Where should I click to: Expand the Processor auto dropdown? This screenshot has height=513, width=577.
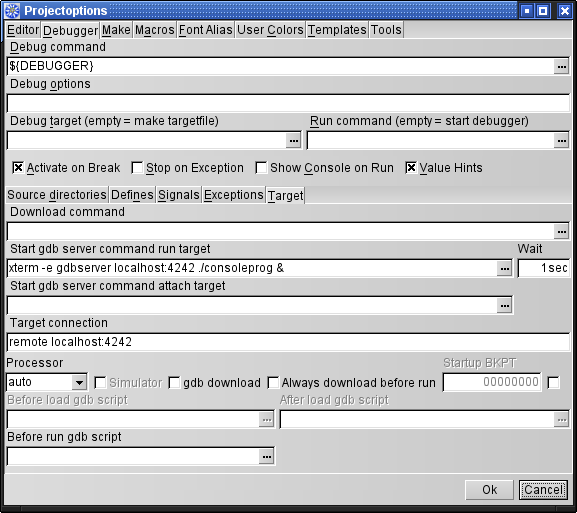[79, 382]
